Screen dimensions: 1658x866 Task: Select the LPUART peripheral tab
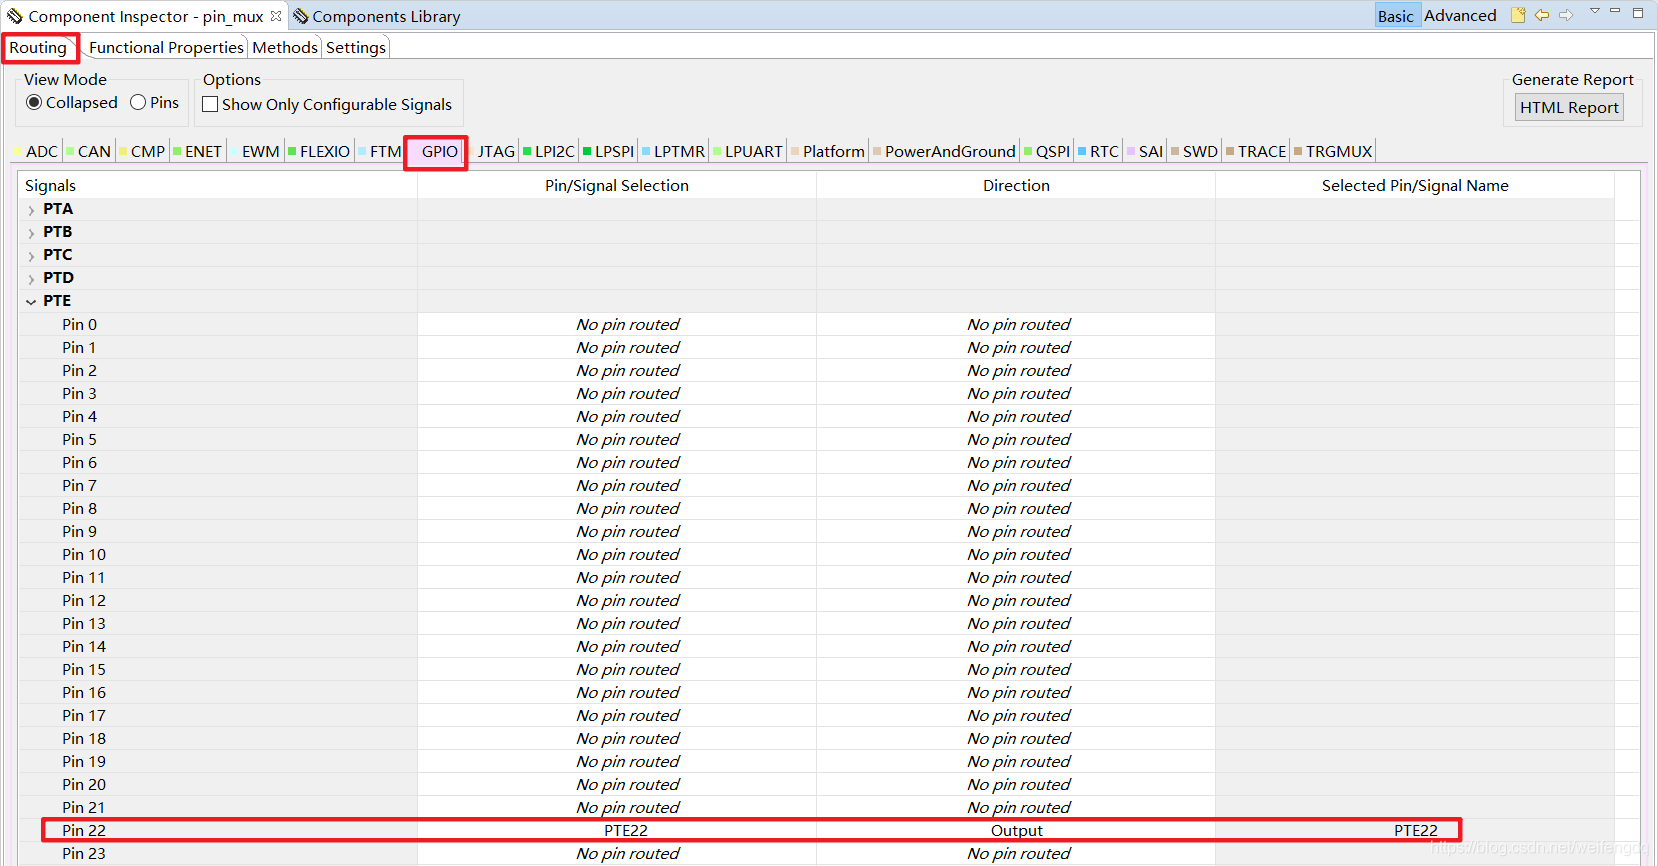tap(748, 151)
